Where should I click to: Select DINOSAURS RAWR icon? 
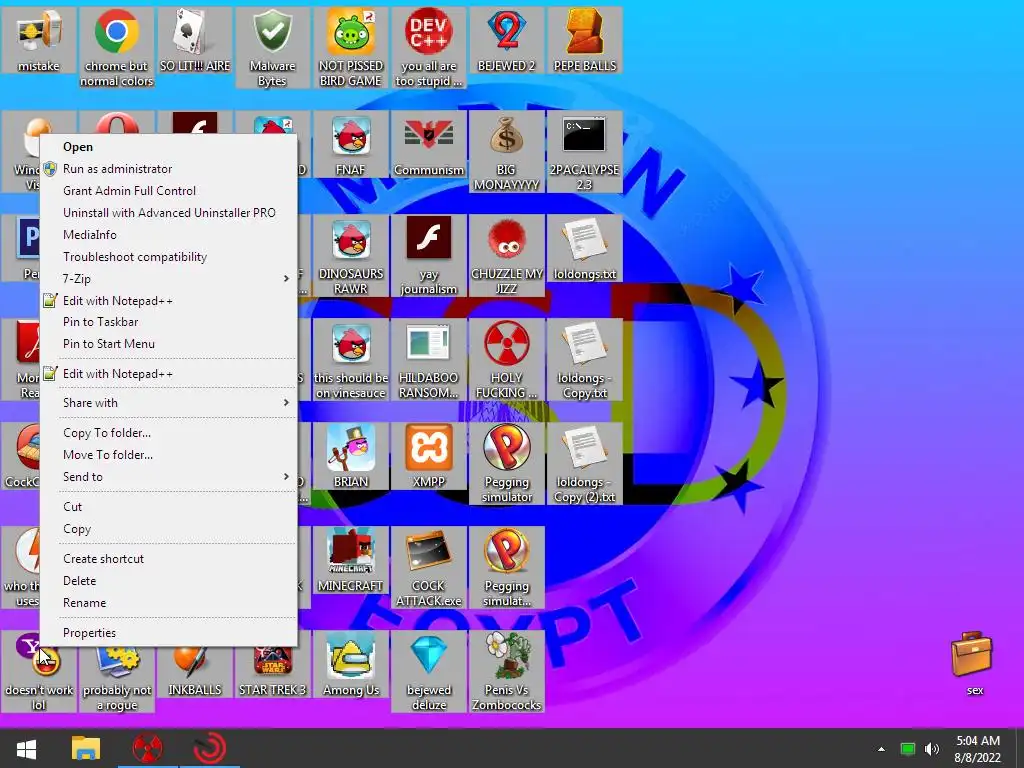click(x=351, y=255)
